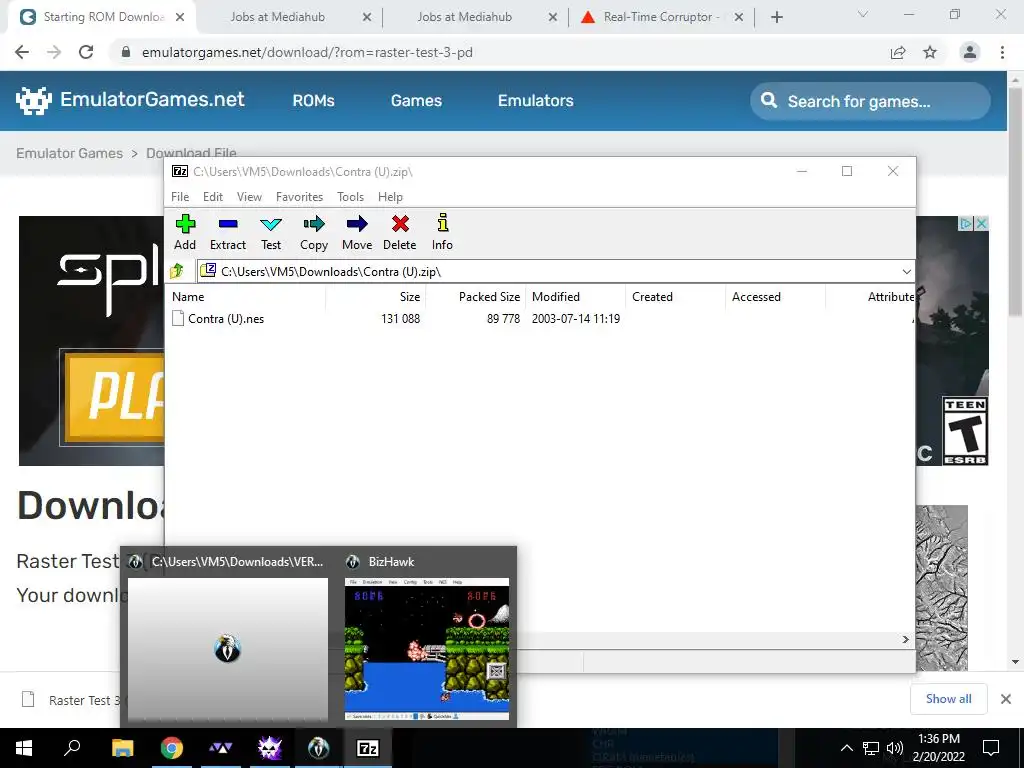Viewport: 1024px width, 768px height.
Task: Click the AdChoices triangle icon on the ad
Action: [966, 223]
